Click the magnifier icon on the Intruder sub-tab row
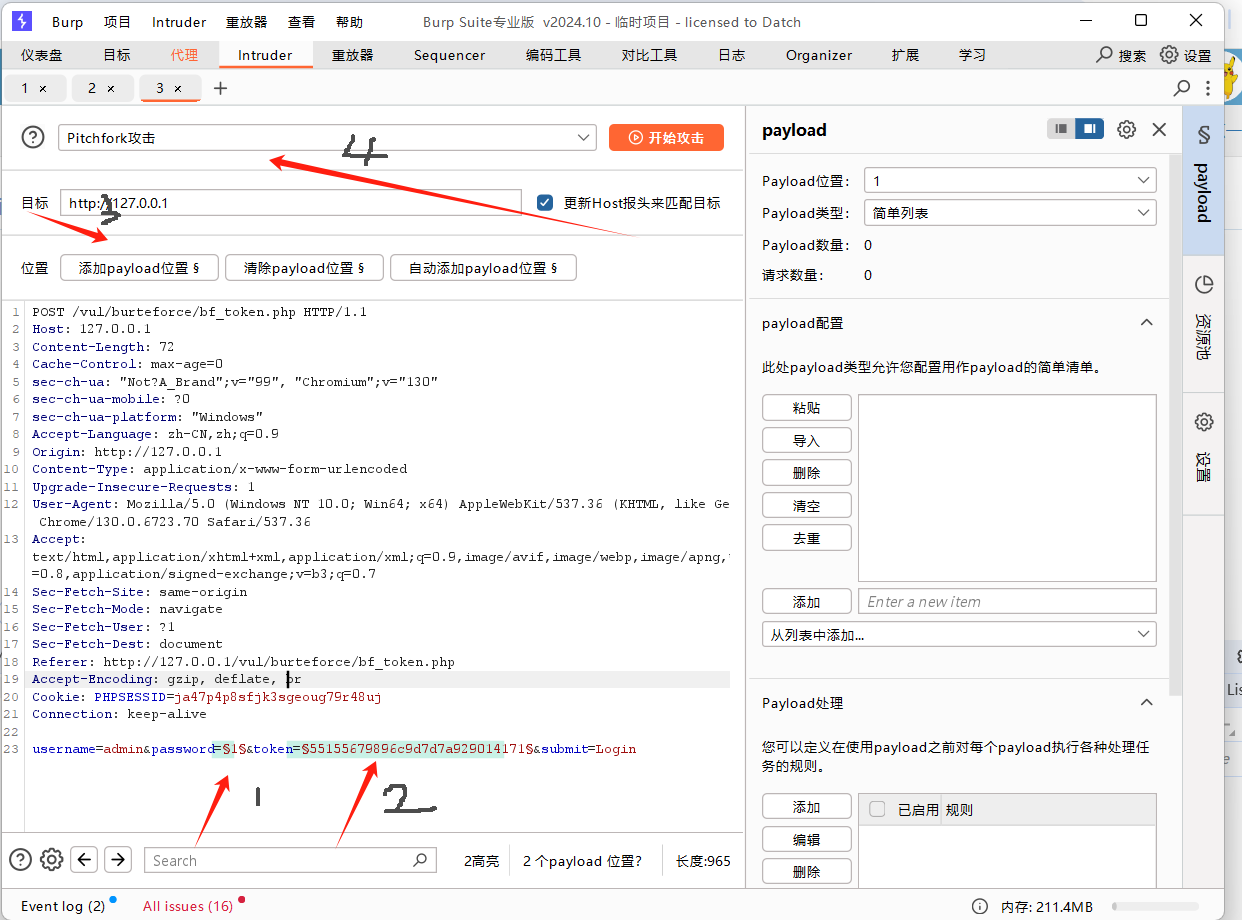 coord(1182,88)
